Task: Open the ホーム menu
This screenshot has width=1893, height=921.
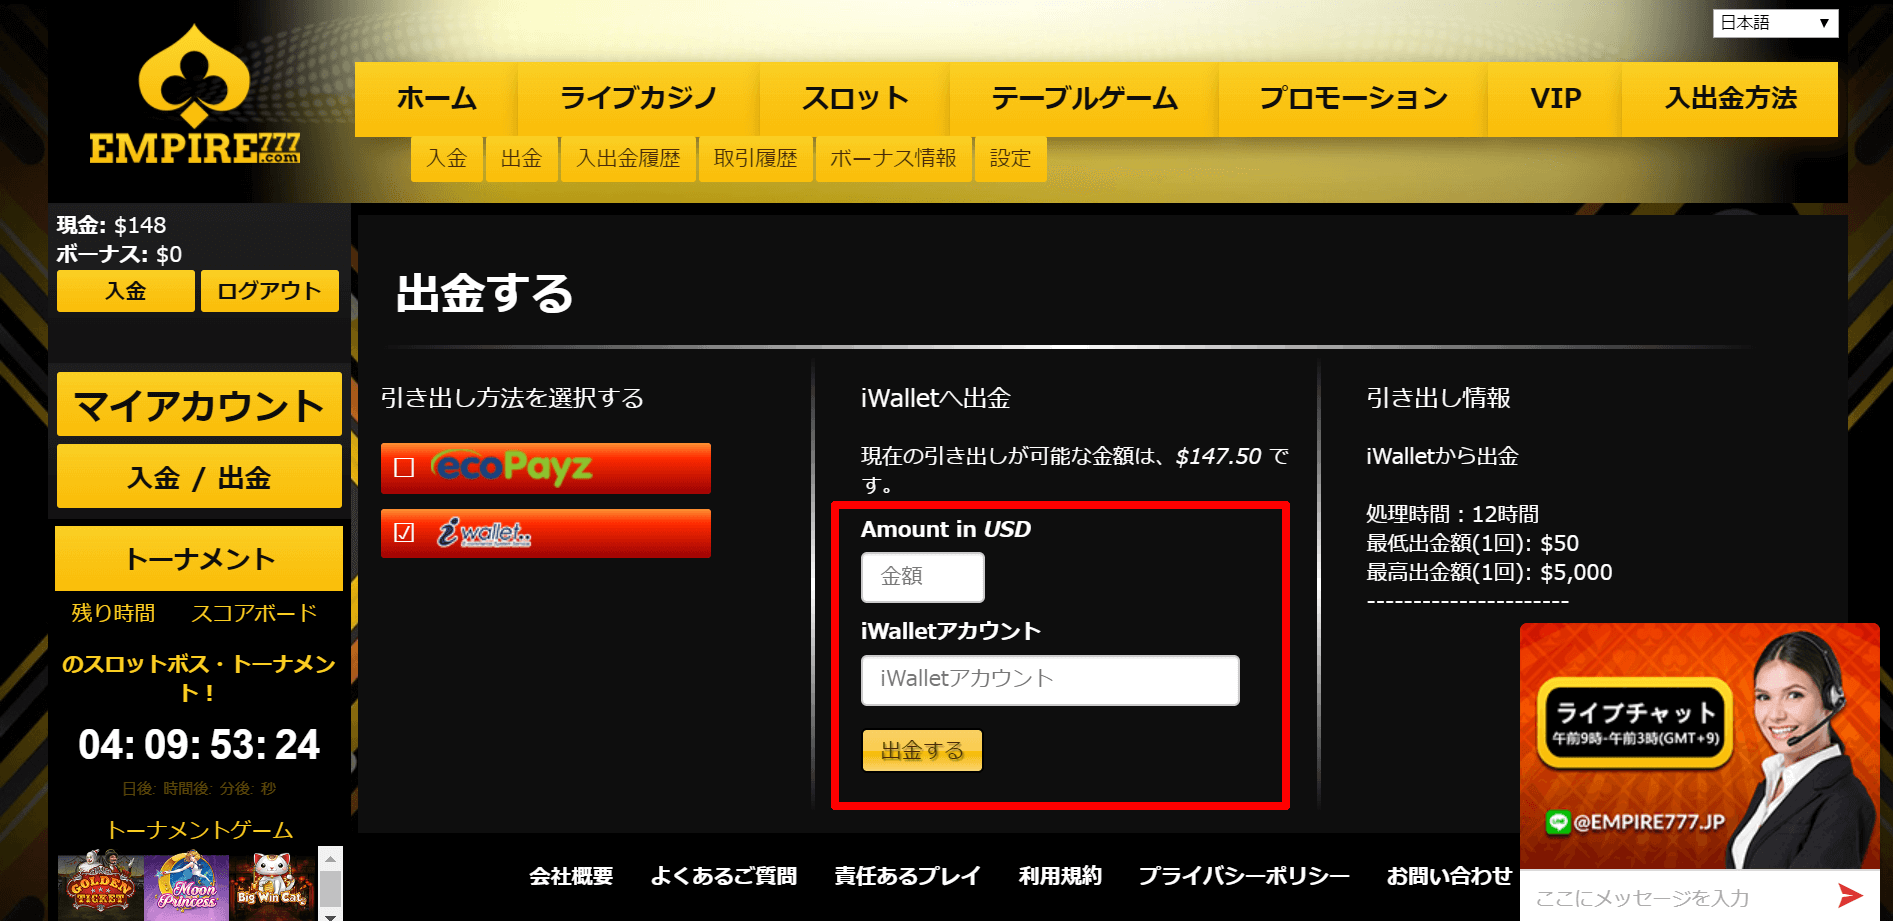Action: coord(436,99)
